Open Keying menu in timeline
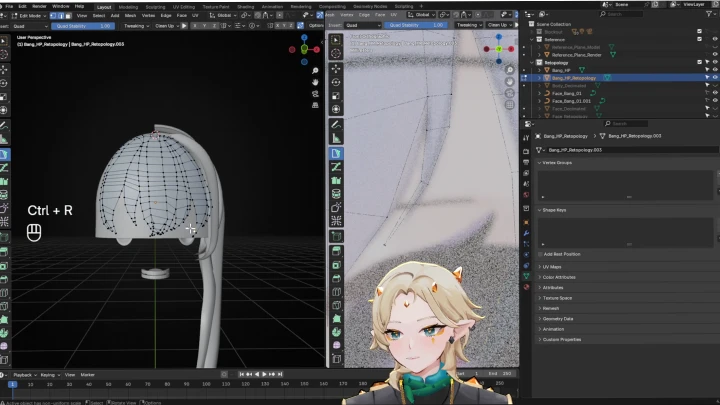 point(49,375)
